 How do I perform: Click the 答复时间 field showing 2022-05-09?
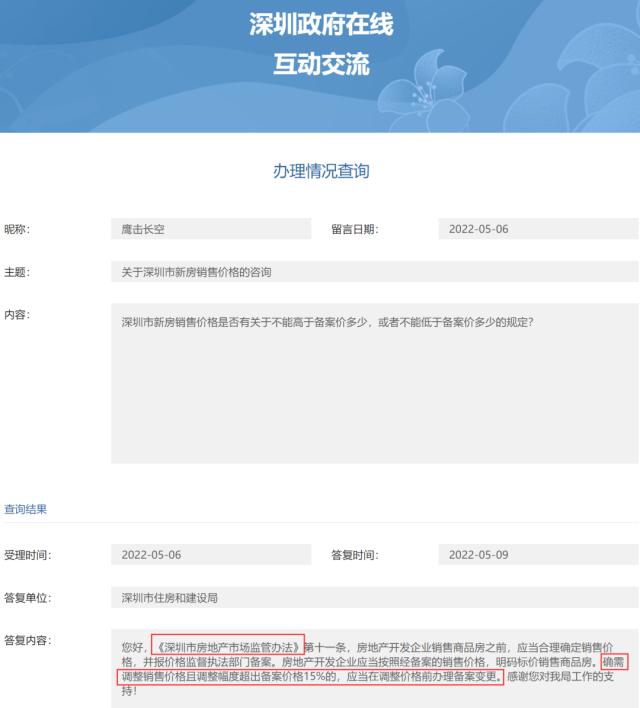click(538, 554)
